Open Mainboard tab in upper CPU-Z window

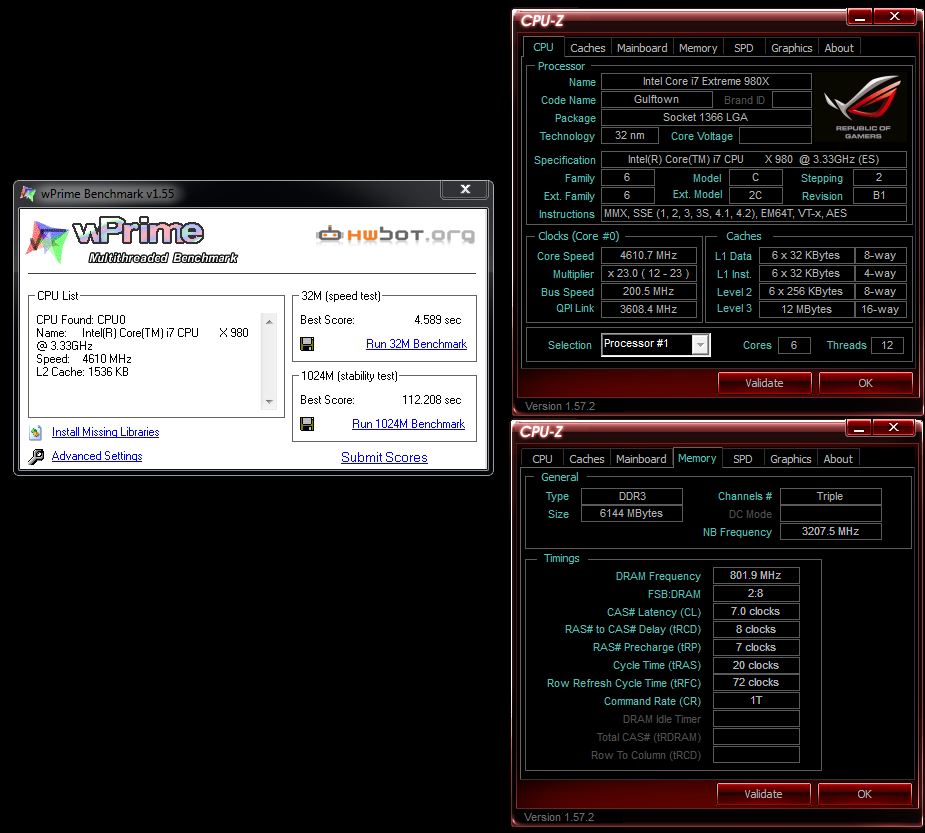(x=642, y=48)
